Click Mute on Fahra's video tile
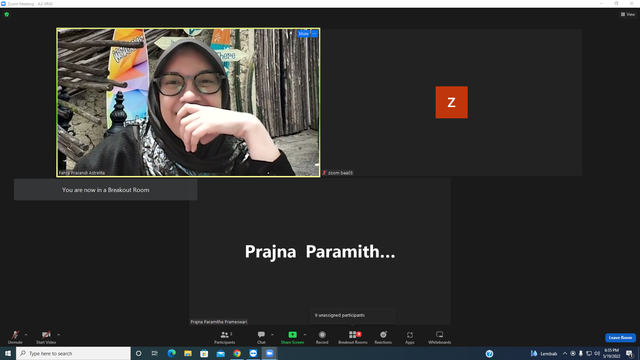The height and width of the screenshot is (360, 640). point(303,34)
